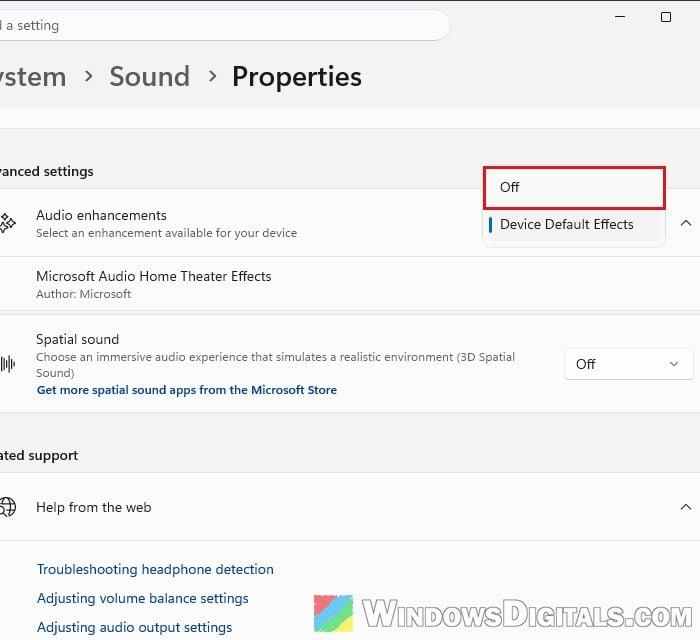Maximize the Settings window
Screen dimensions: 700x640
point(666,17)
